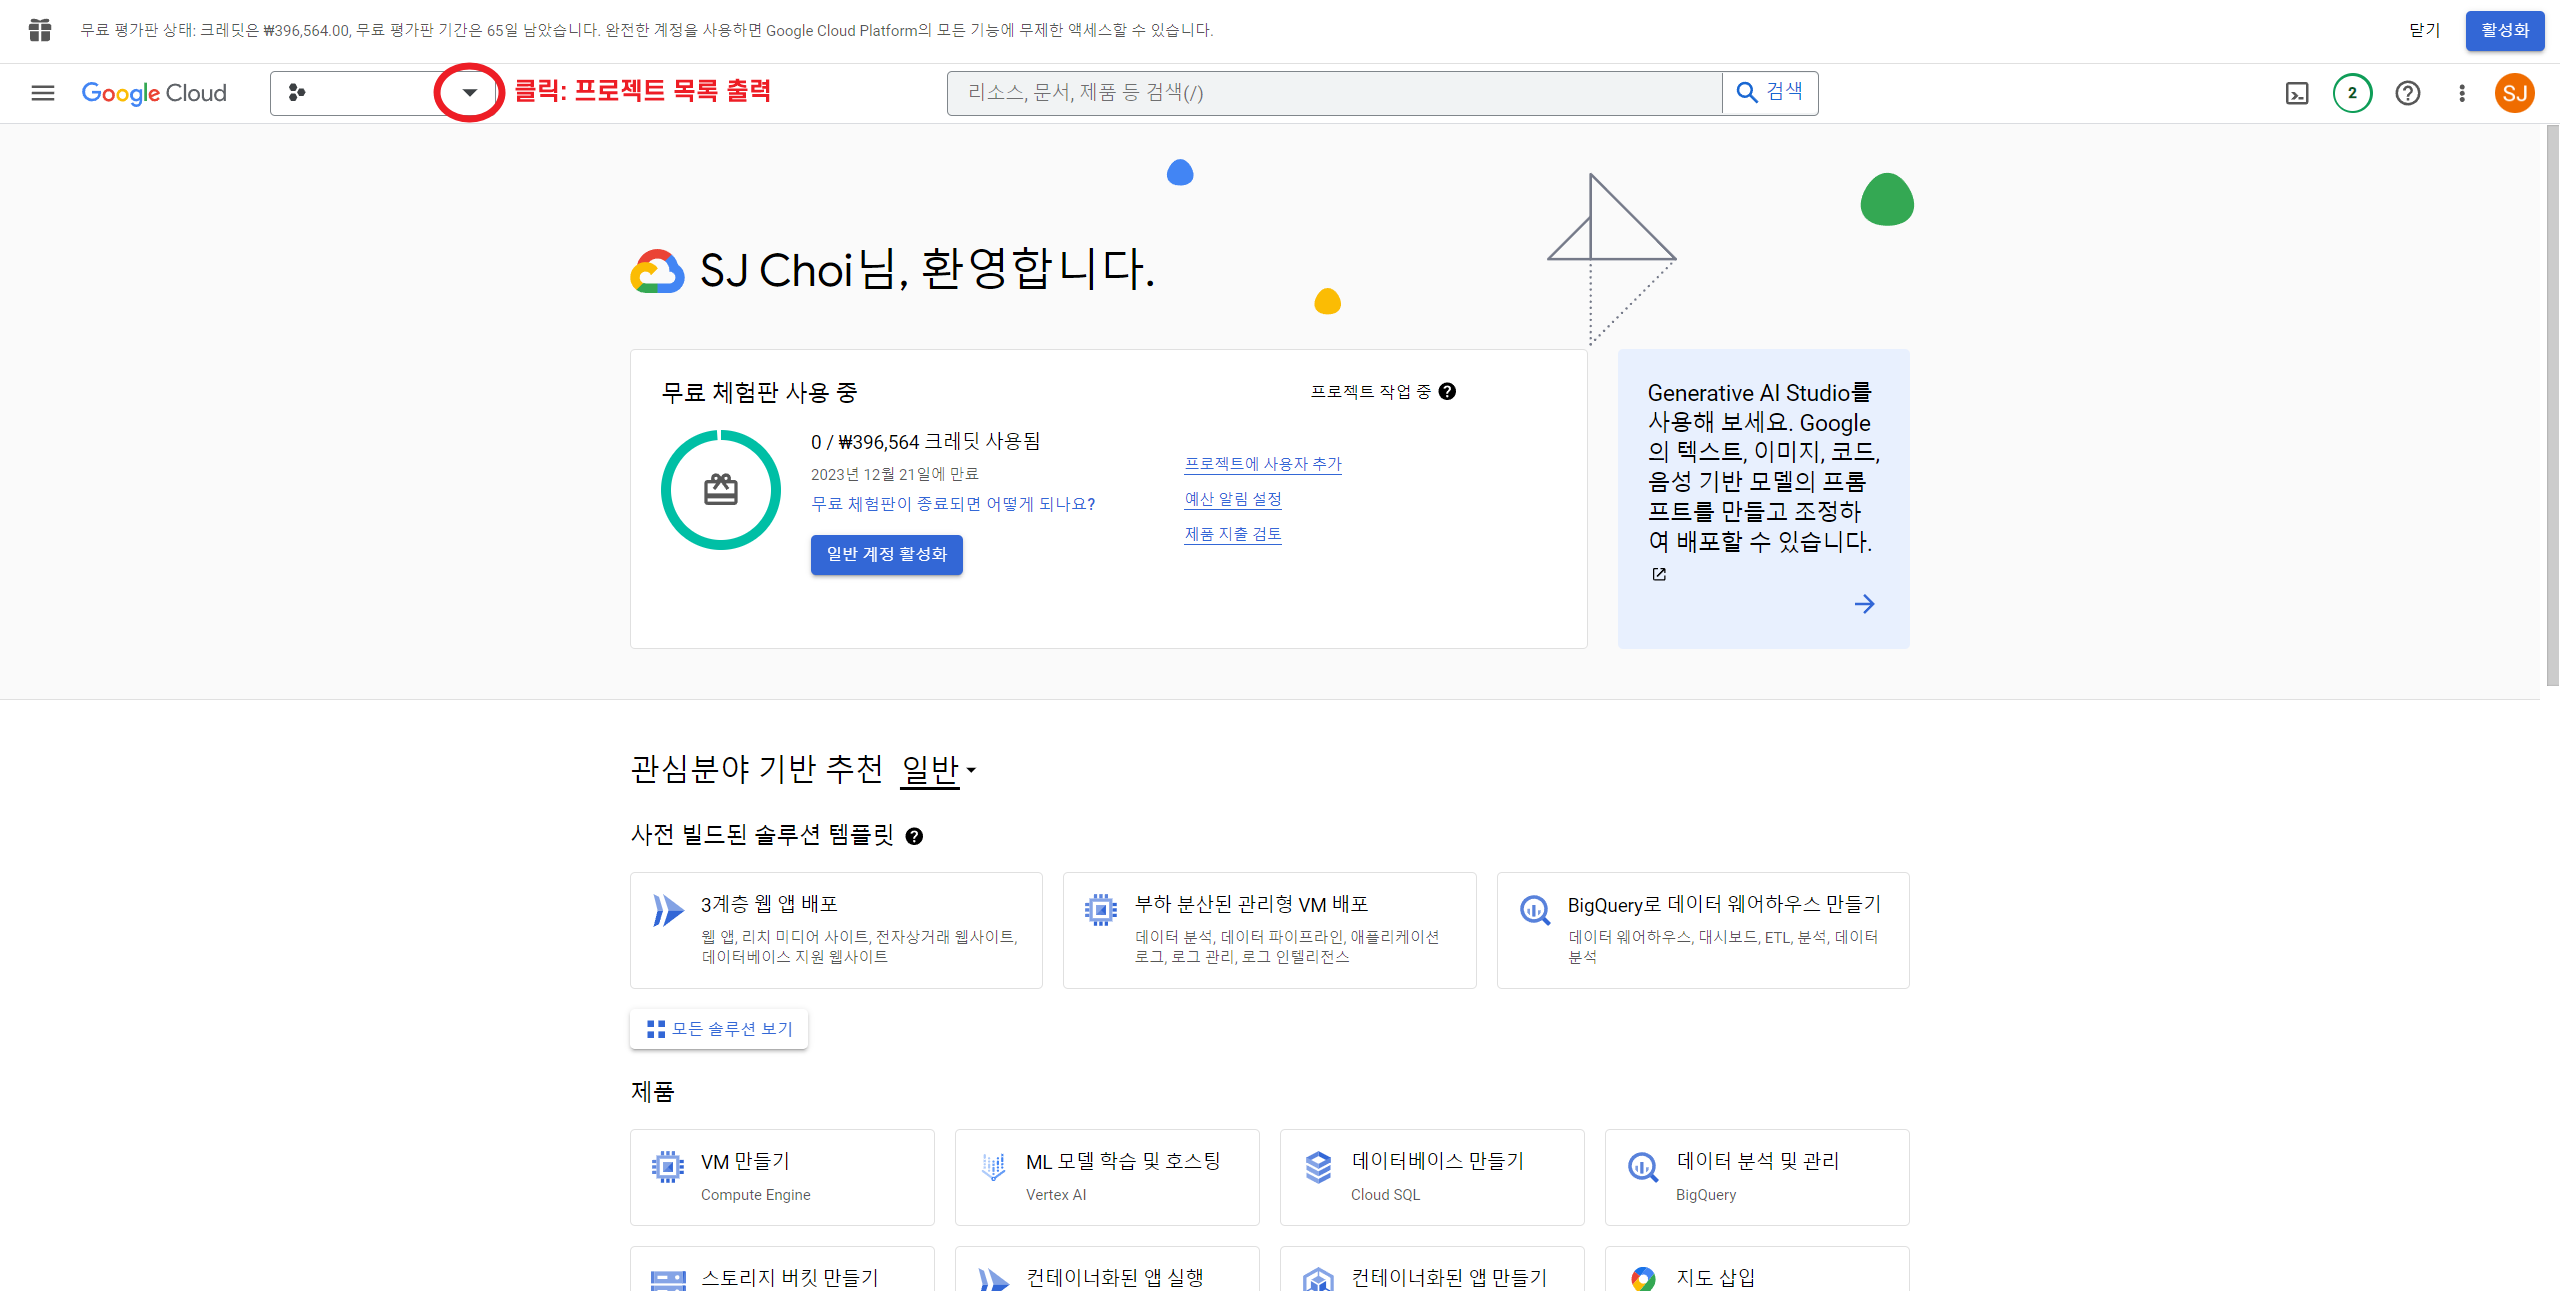Activate Cloud Shell terminal icon
The width and height of the screenshot is (2560, 1291).
point(2297,93)
